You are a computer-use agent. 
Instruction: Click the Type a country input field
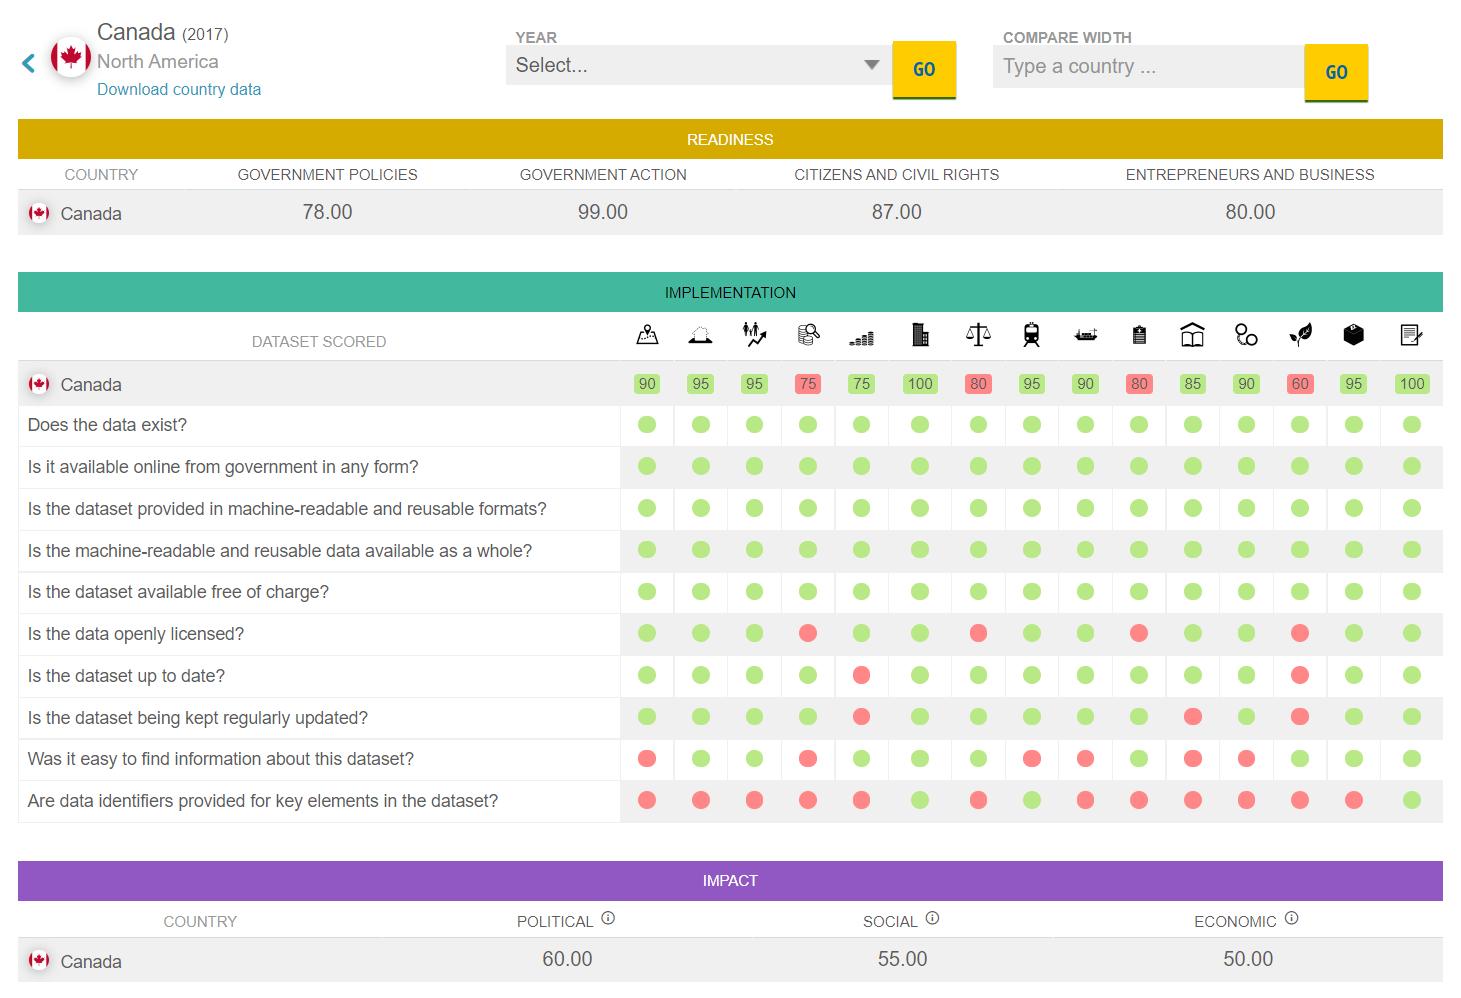1147,67
